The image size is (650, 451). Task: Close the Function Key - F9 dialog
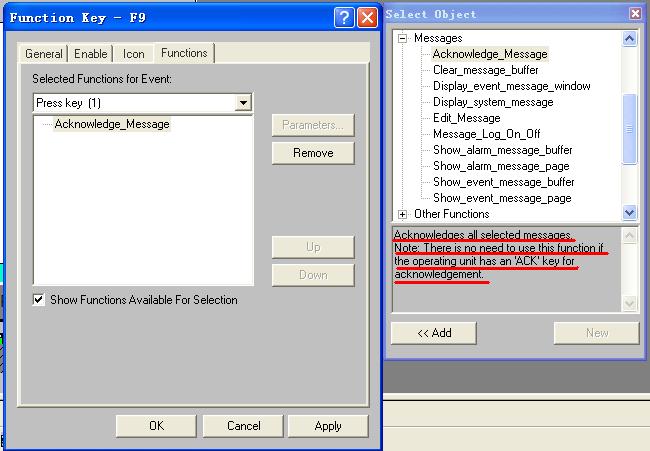(x=367, y=17)
